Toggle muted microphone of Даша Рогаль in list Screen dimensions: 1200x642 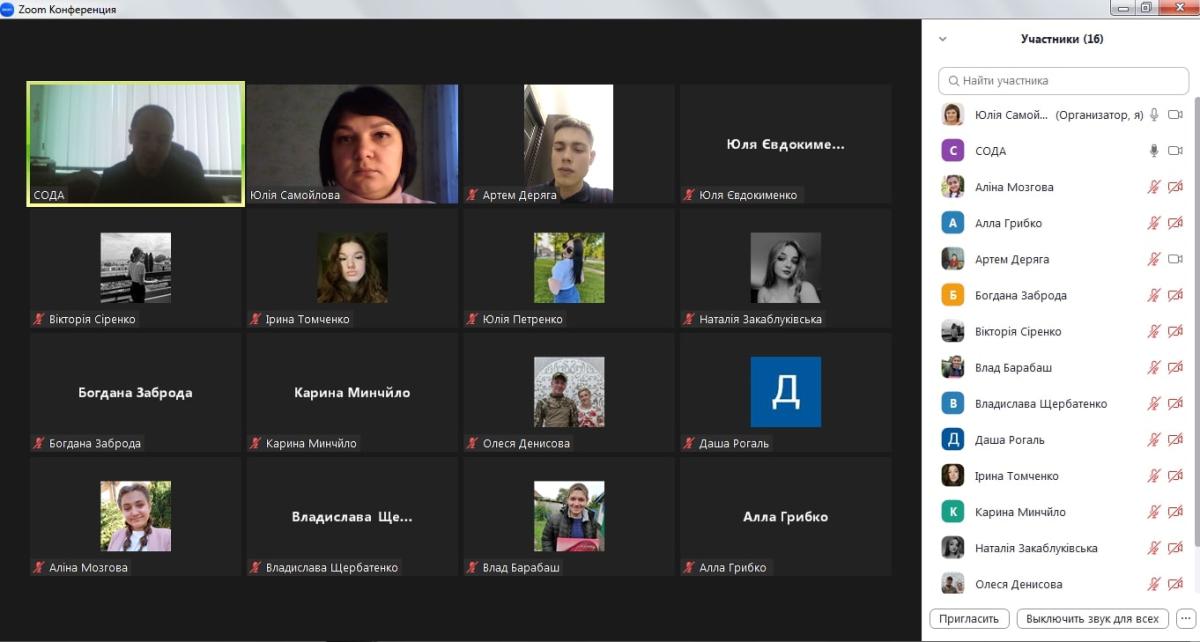coord(1154,439)
